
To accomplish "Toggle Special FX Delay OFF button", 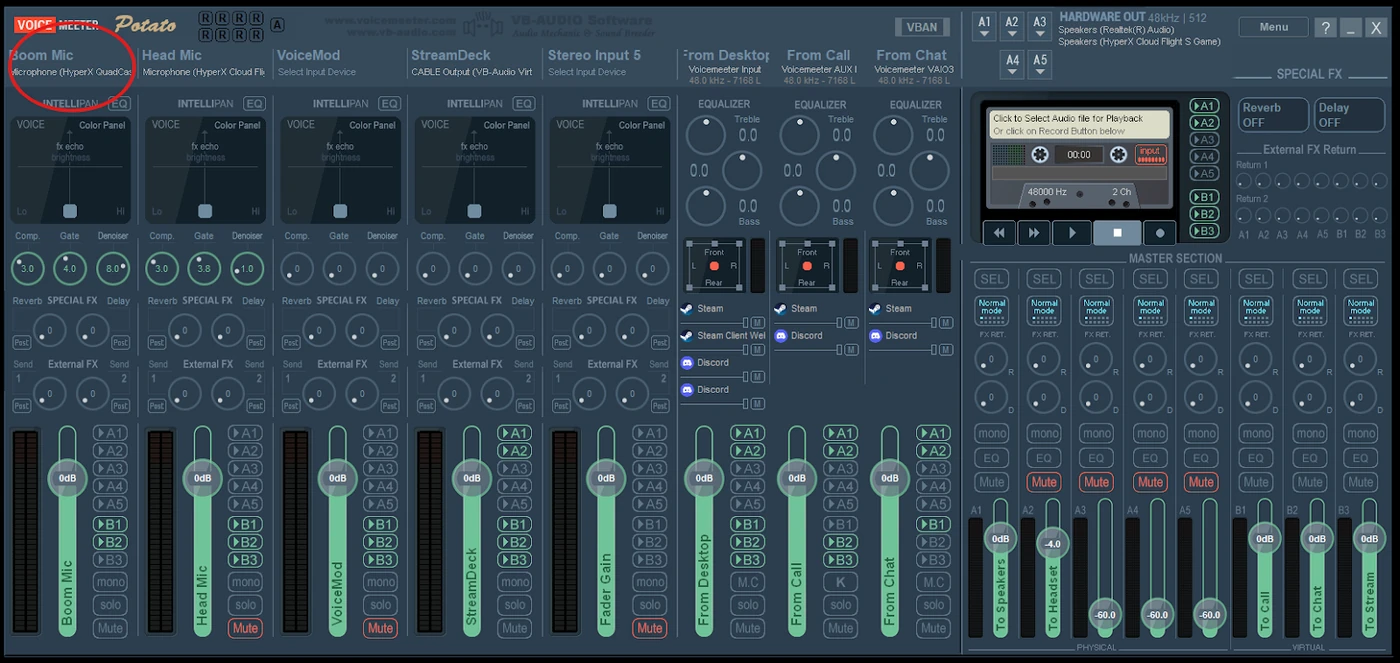I will point(1349,115).
